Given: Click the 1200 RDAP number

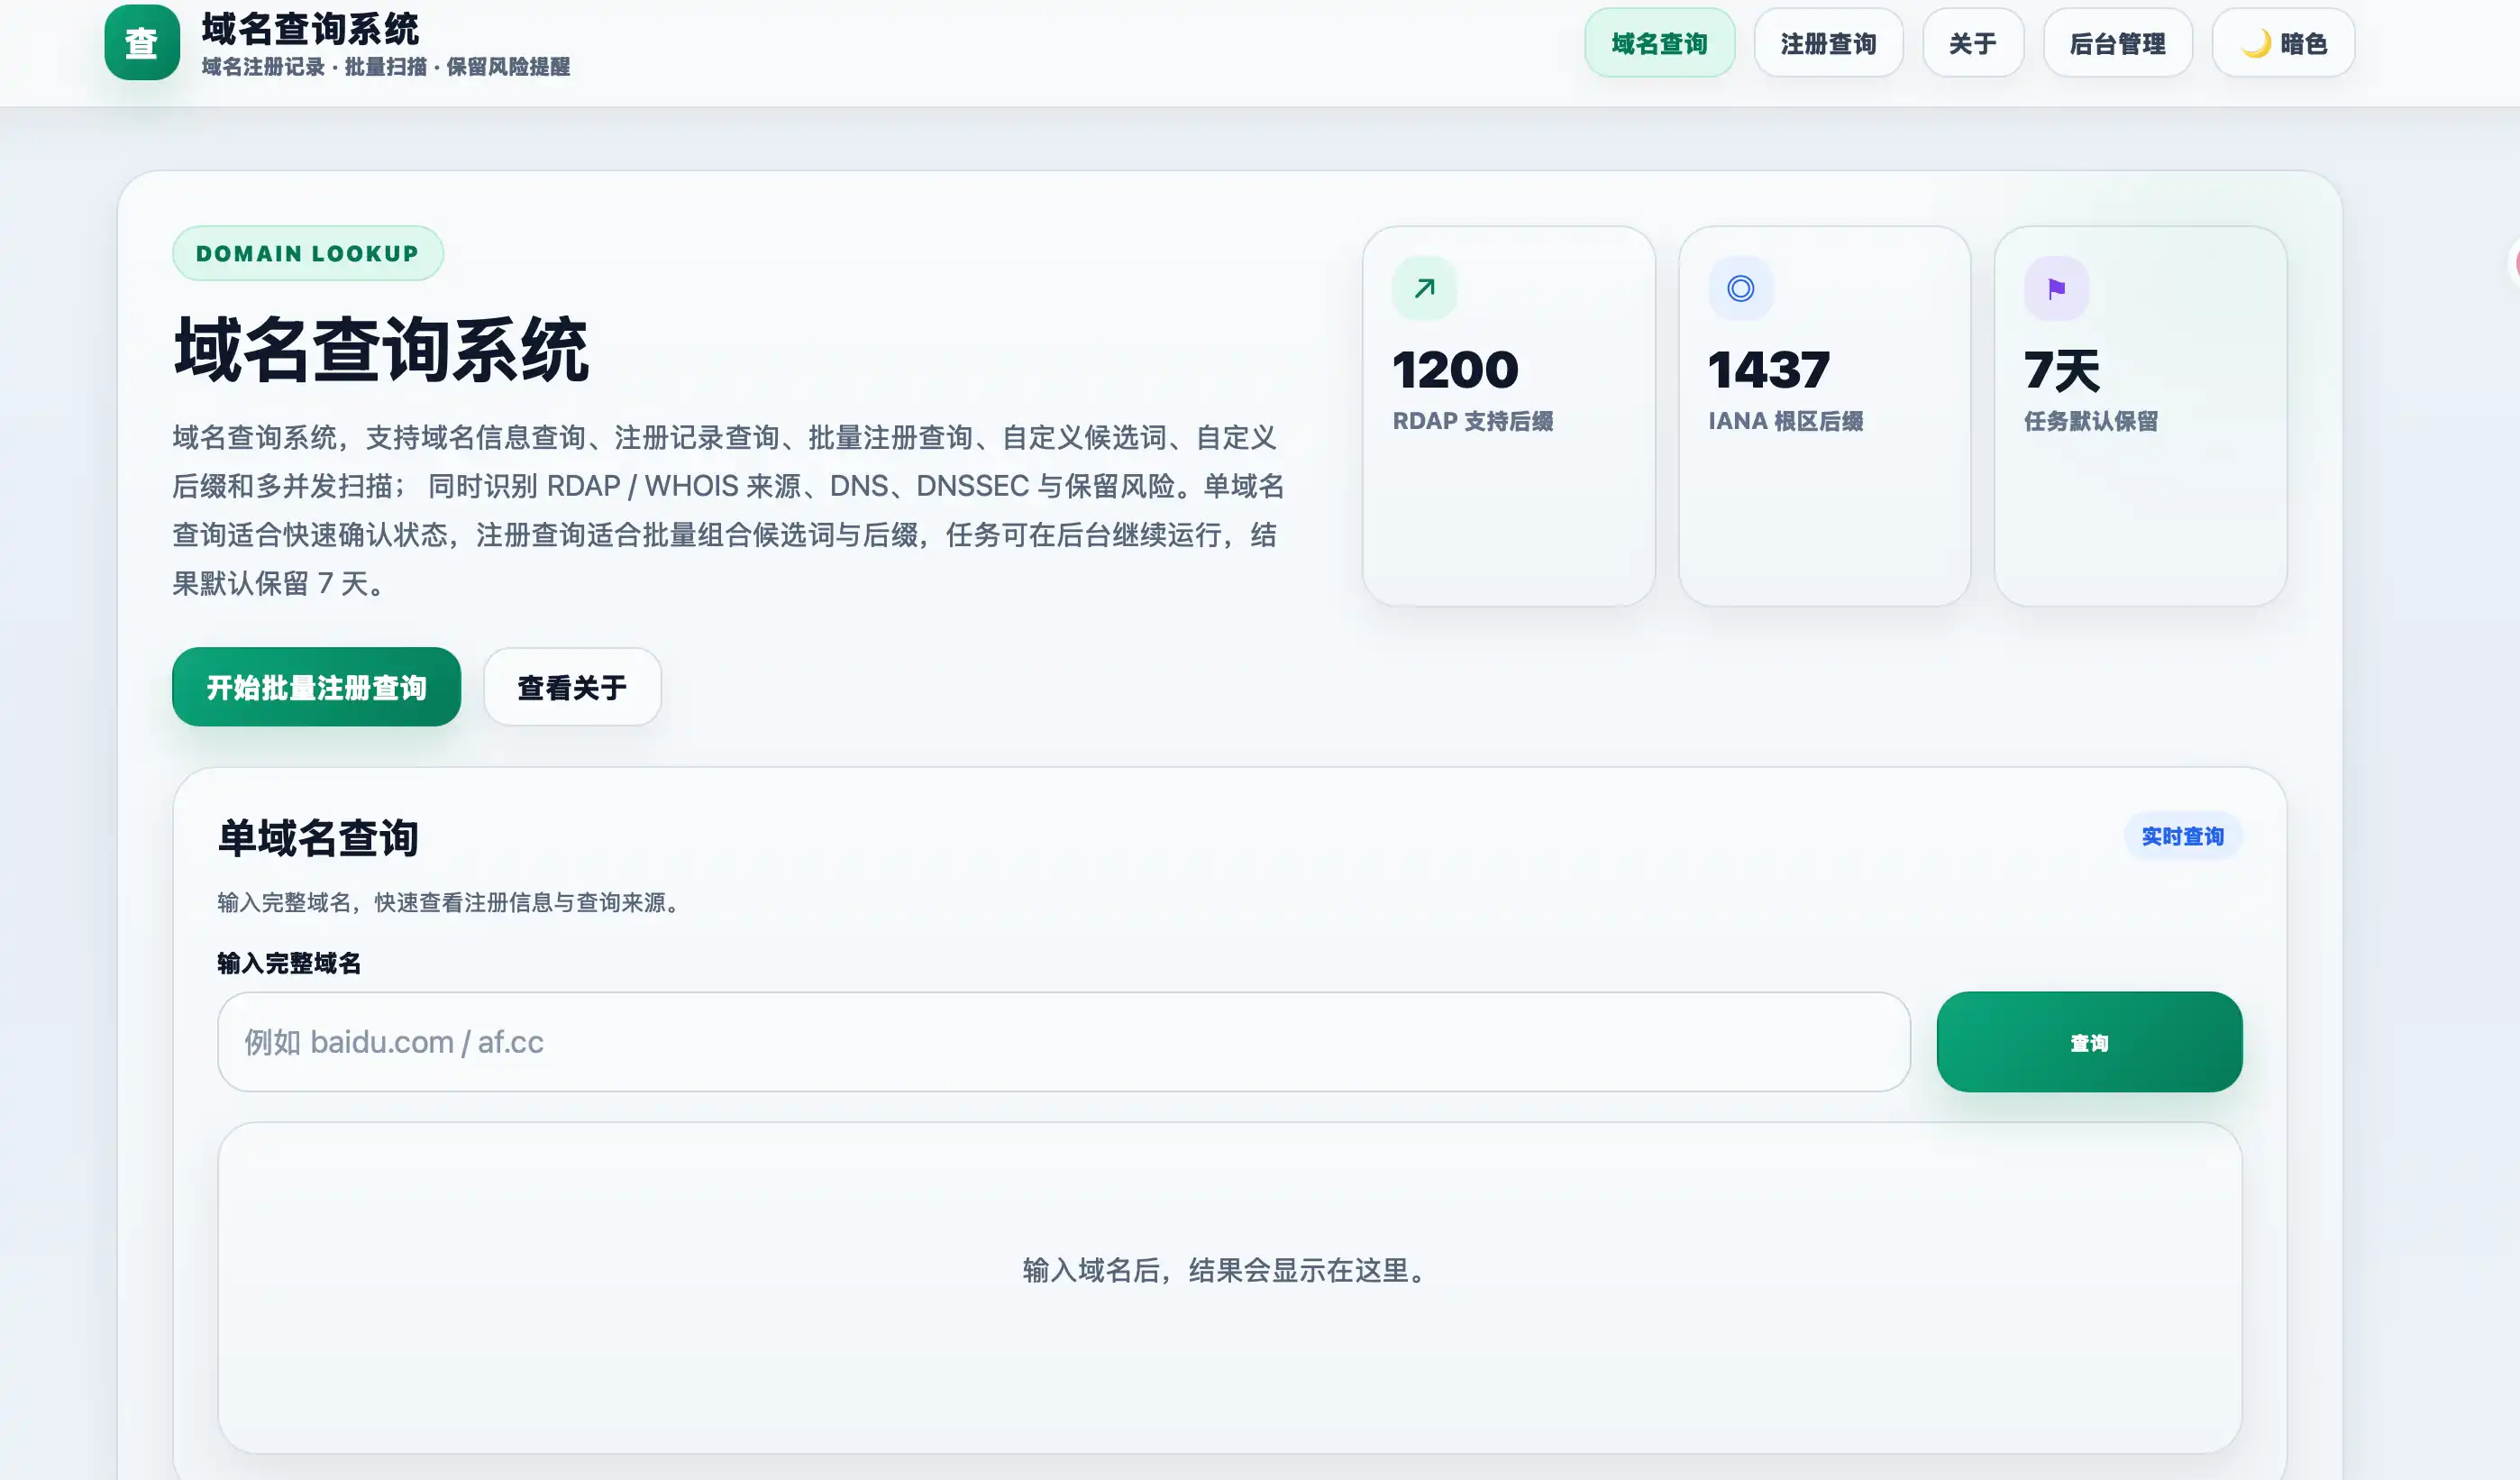Looking at the screenshot, I should [x=1455, y=370].
